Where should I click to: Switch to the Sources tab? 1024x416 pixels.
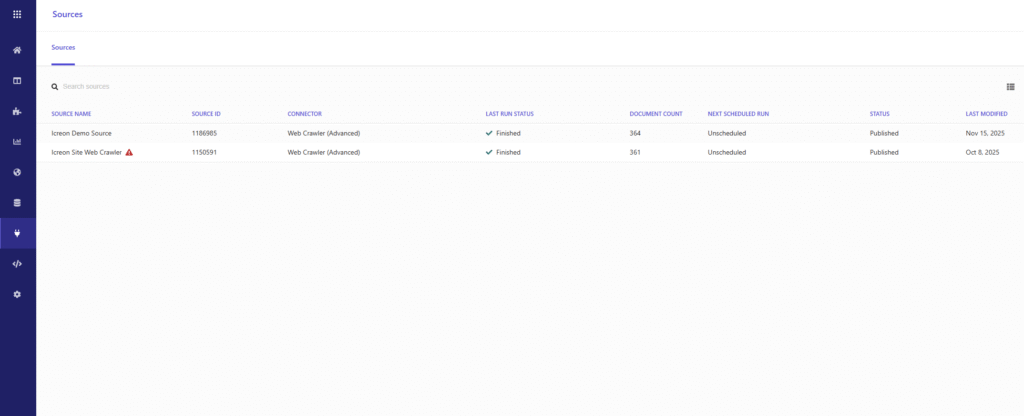pyautogui.click(x=63, y=48)
